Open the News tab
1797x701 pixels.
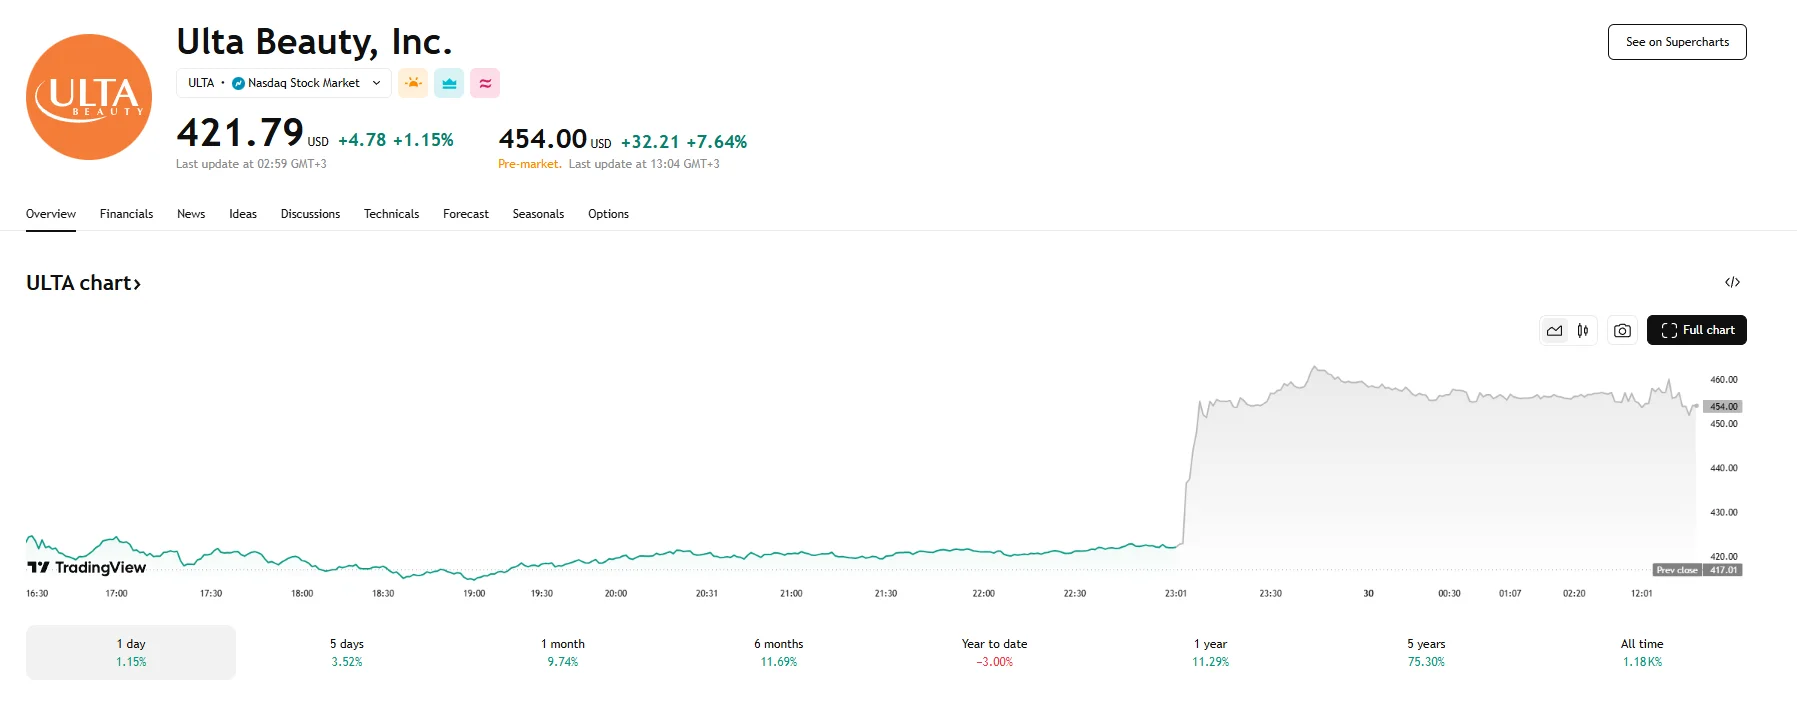point(191,214)
